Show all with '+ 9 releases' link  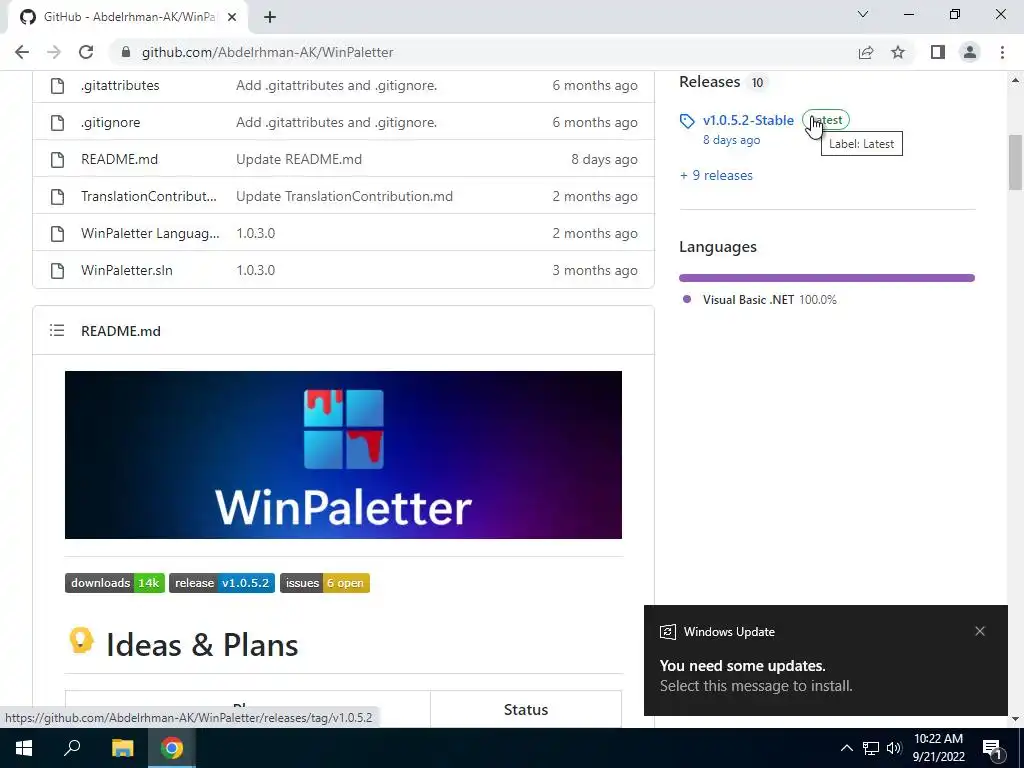pos(716,176)
